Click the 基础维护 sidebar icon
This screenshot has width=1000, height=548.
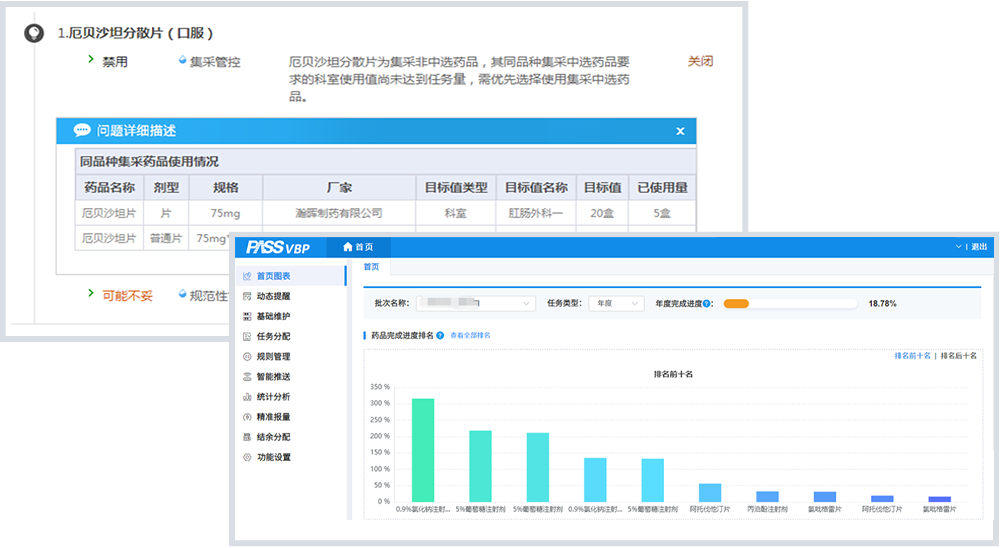247,316
